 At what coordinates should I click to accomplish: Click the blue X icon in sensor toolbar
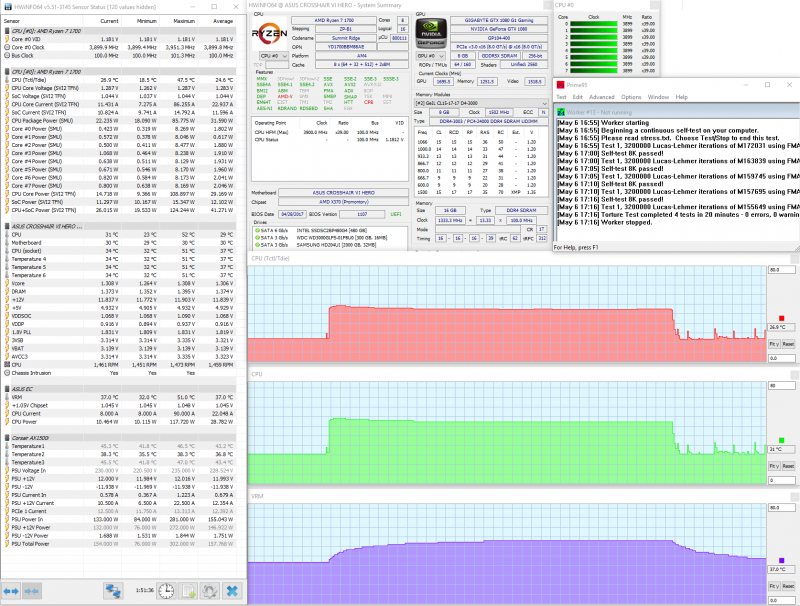[232, 591]
